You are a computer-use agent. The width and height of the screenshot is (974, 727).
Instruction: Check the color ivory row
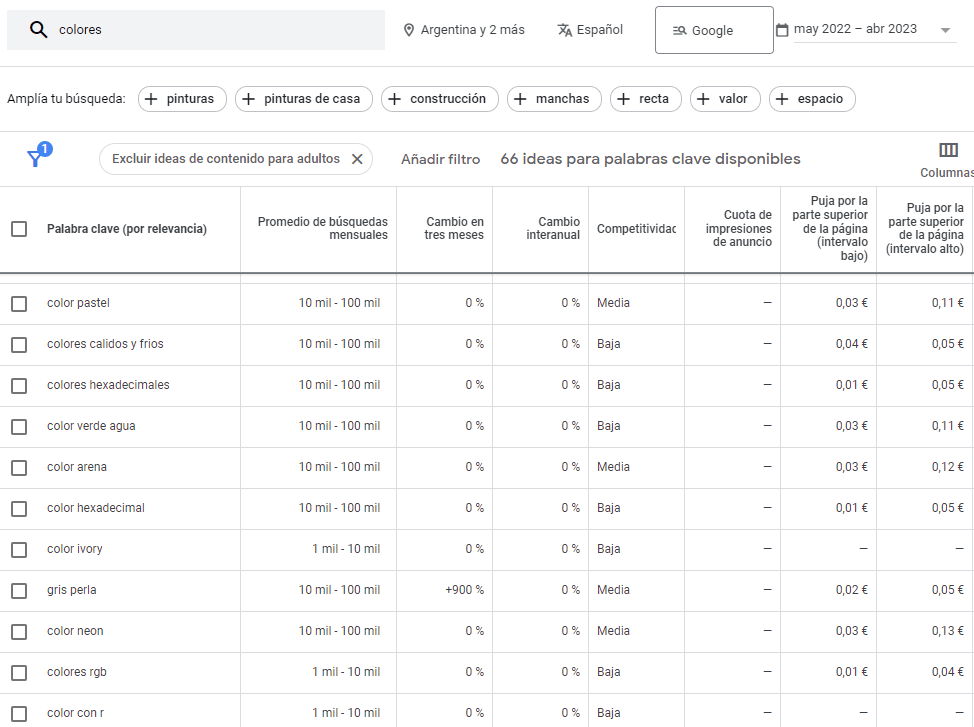click(x=19, y=549)
